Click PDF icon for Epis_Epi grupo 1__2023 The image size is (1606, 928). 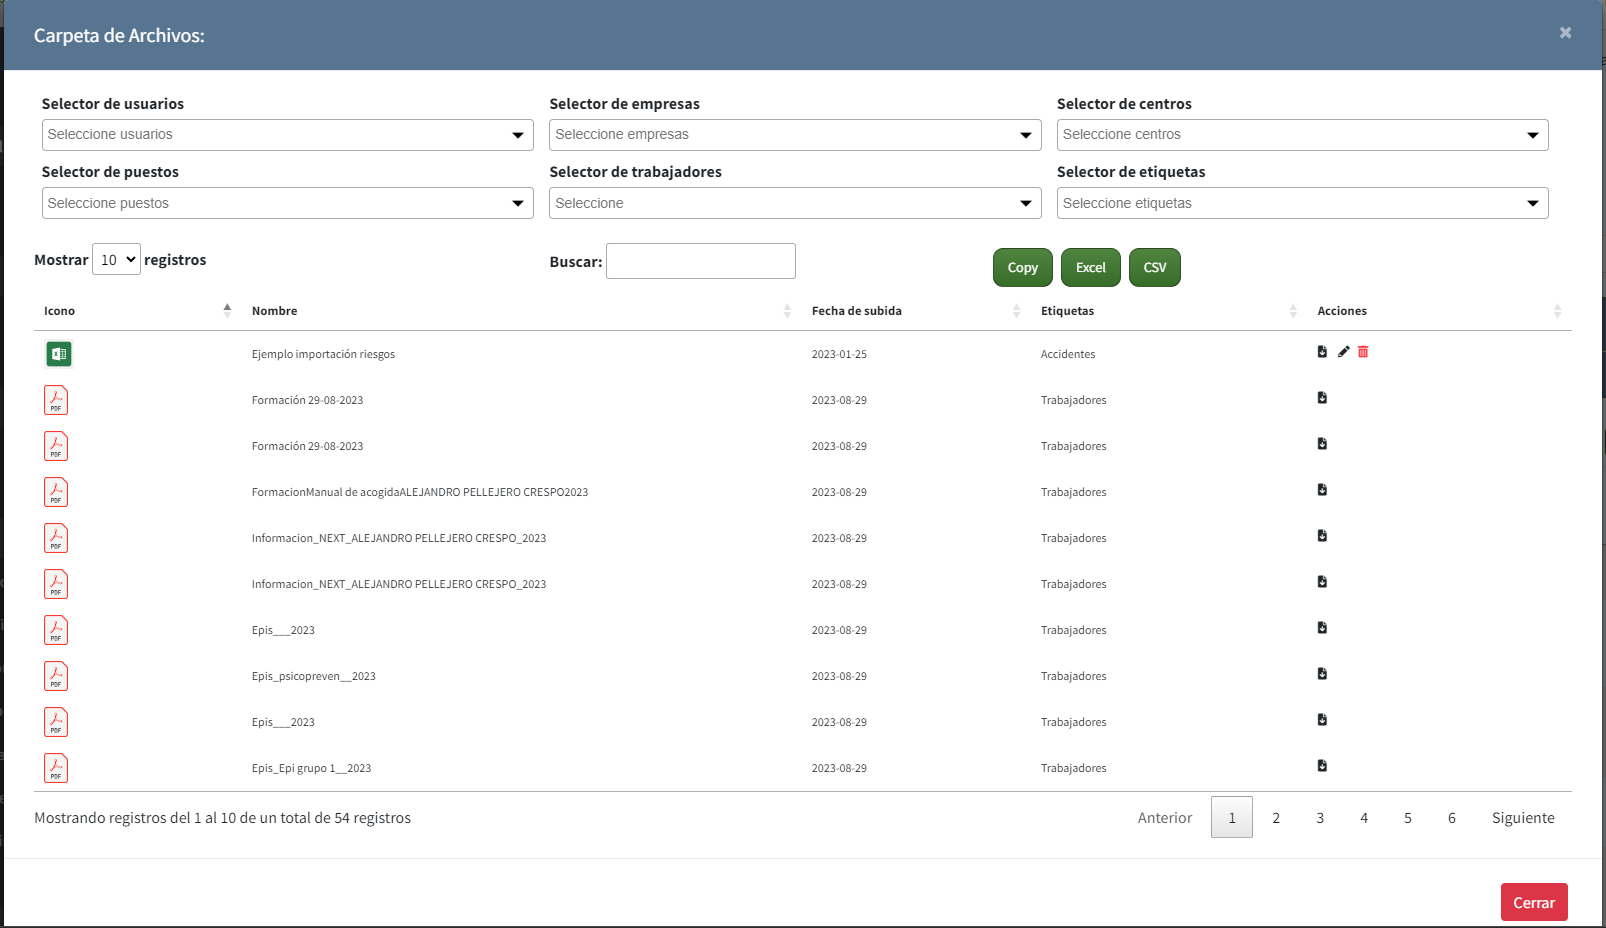click(x=56, y=768)
